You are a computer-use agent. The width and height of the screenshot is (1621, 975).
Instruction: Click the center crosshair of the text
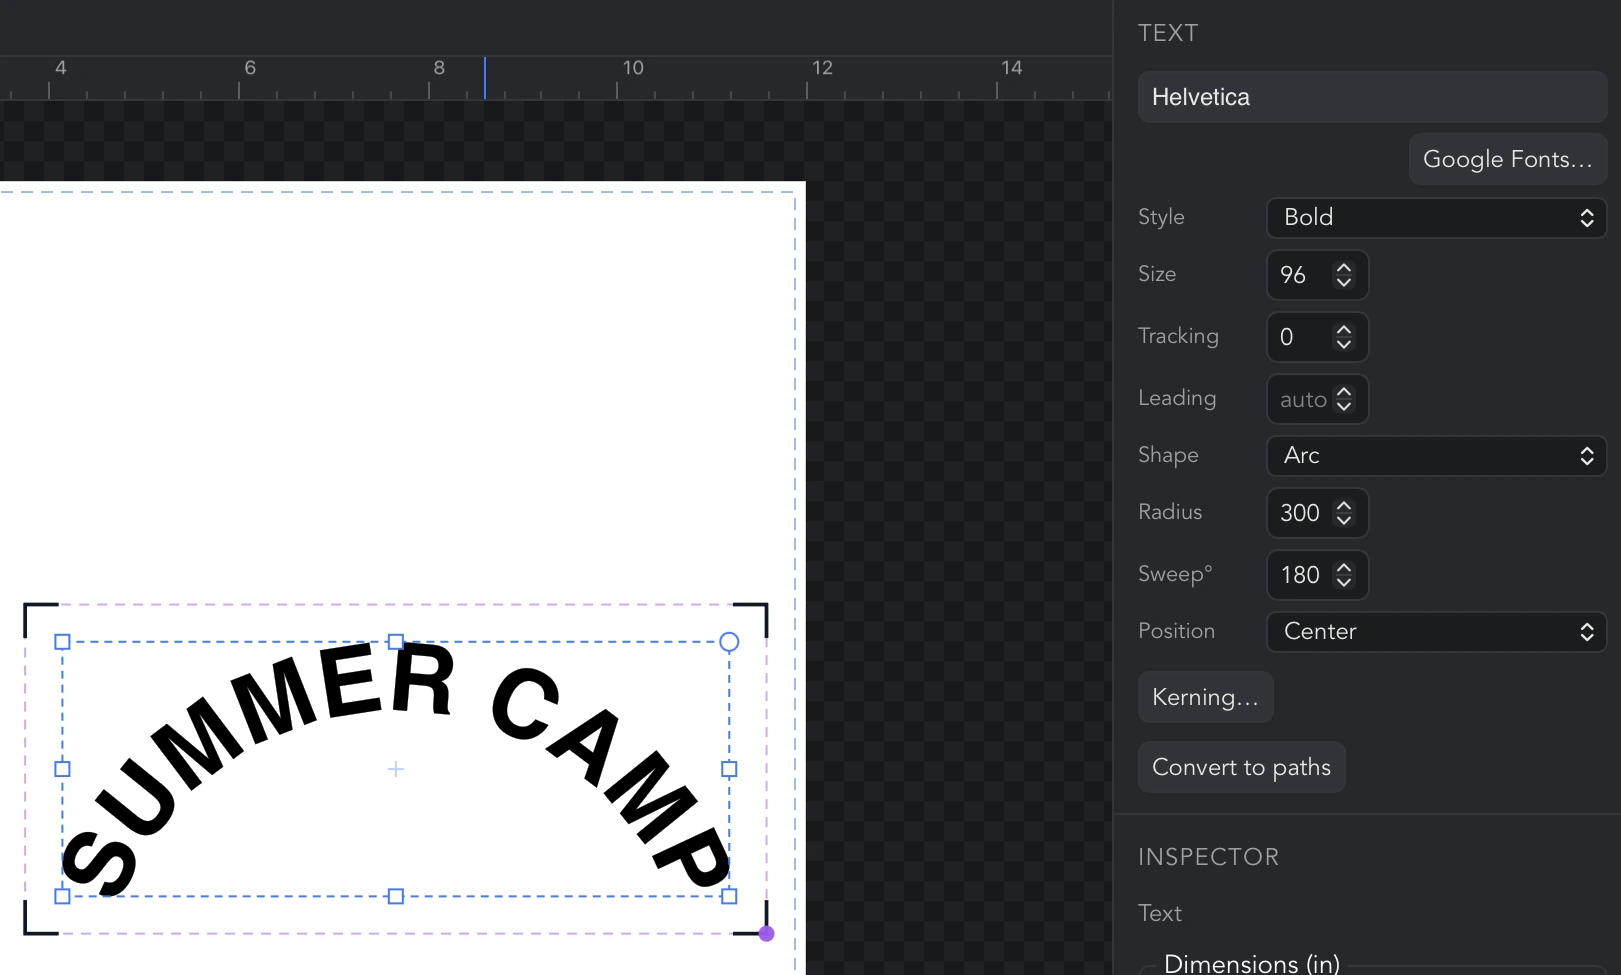point(396,769)
